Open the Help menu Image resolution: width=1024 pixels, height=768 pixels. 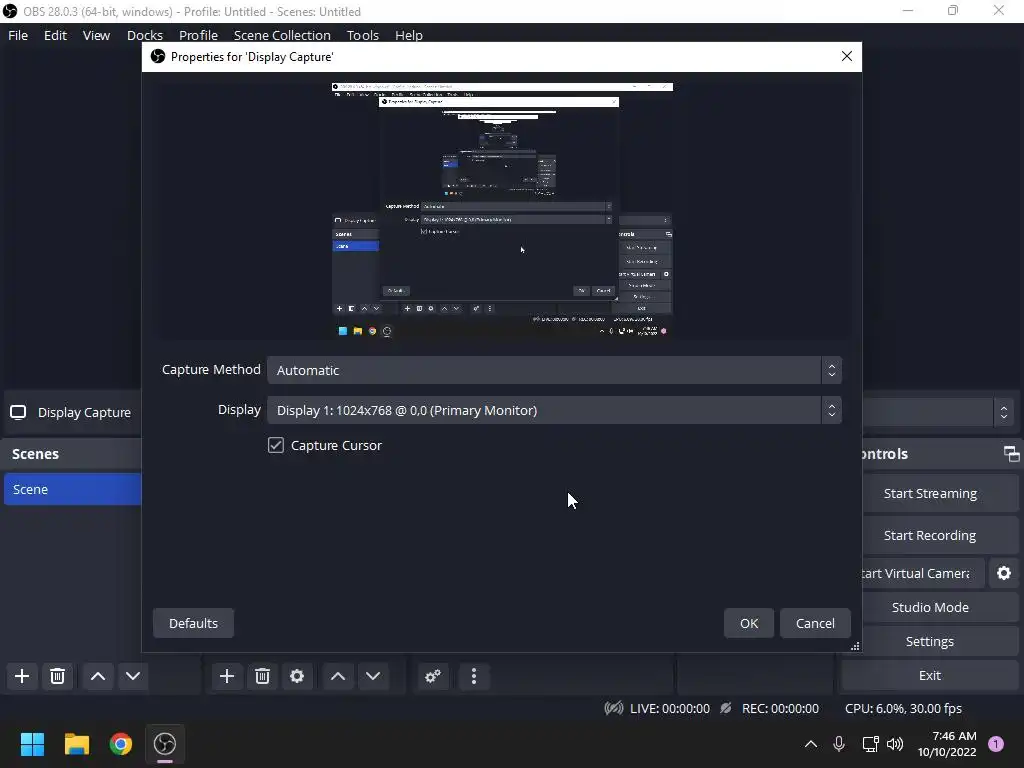409,35
